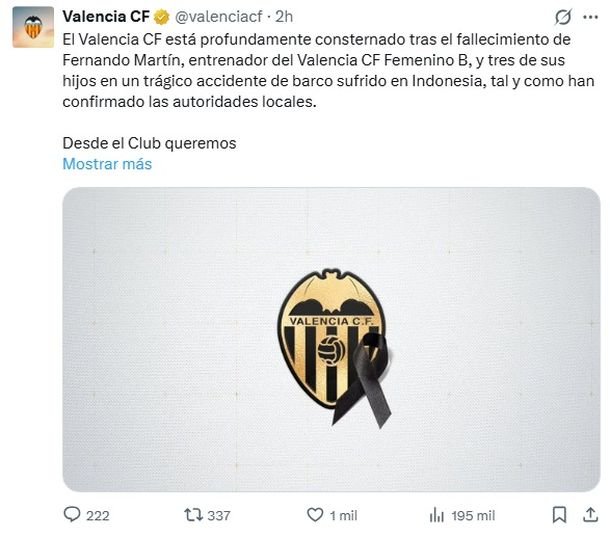
Task: Click the Grok icon beside the more options dots
Action: 562,17
